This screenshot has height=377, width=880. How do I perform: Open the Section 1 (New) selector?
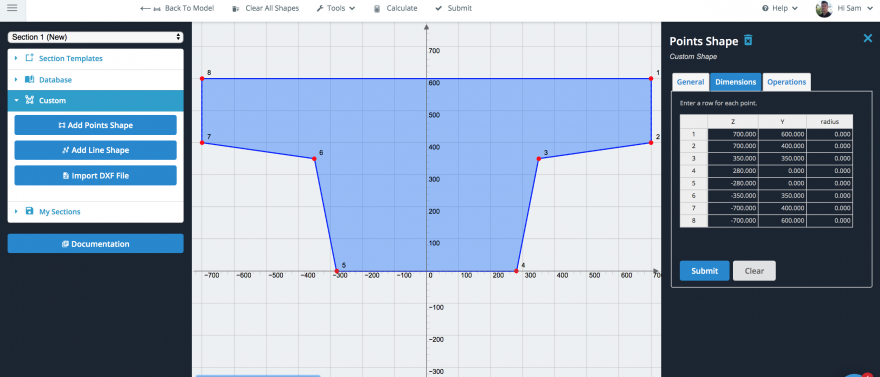[x=95, y=37]
